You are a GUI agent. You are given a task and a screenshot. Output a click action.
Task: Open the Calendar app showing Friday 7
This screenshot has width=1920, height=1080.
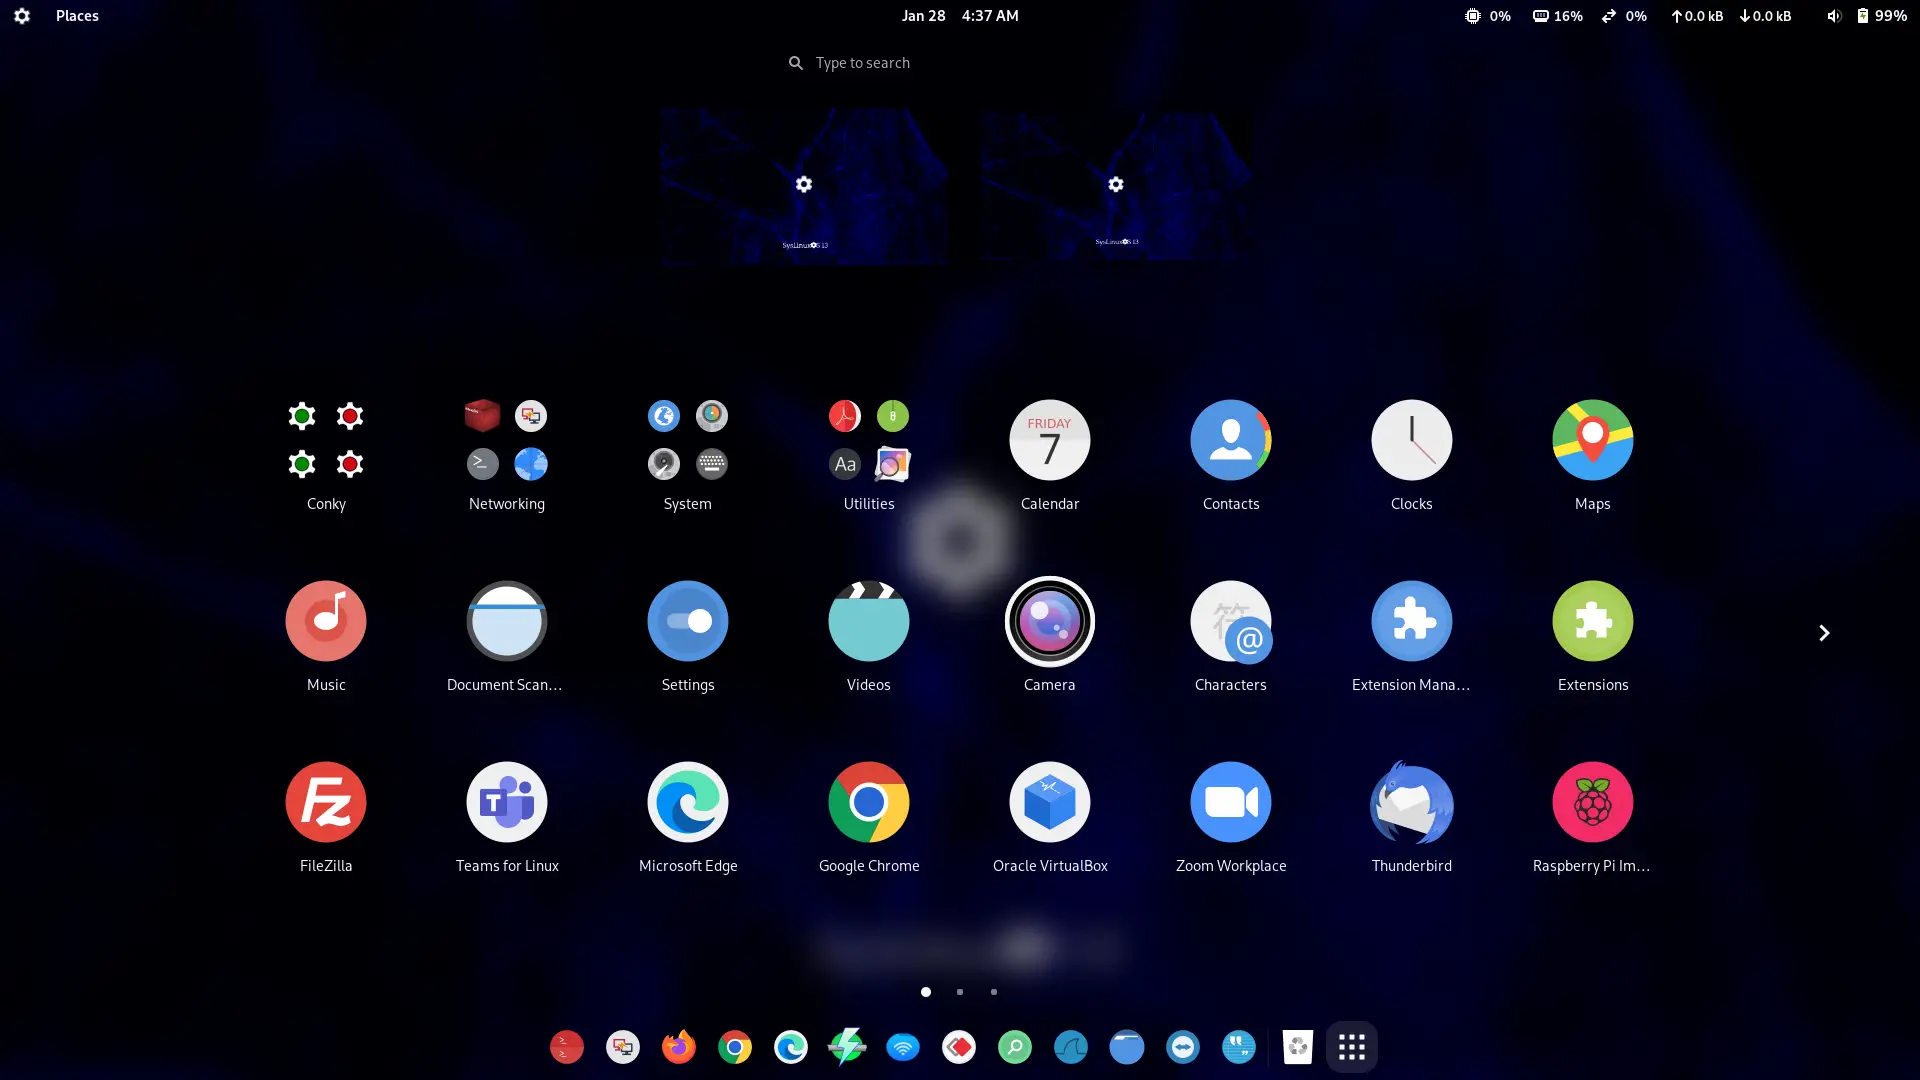1049,440
